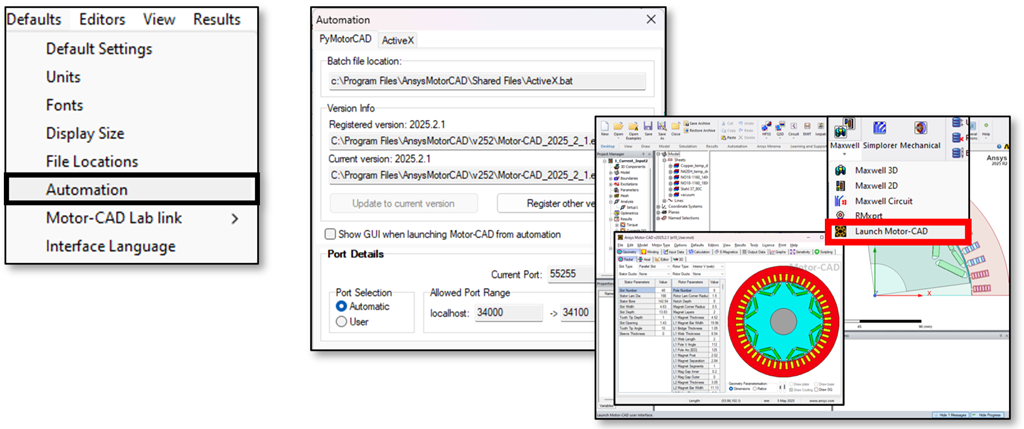
Task: Switch to the ActiveX tab
Action: [x=397, y=40]
